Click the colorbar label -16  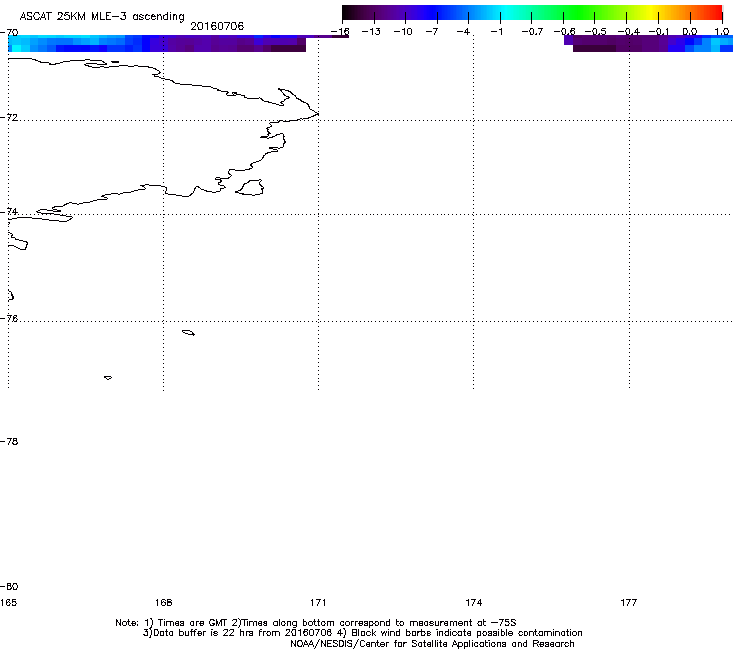pyautogui.click(x=340, y=32)
